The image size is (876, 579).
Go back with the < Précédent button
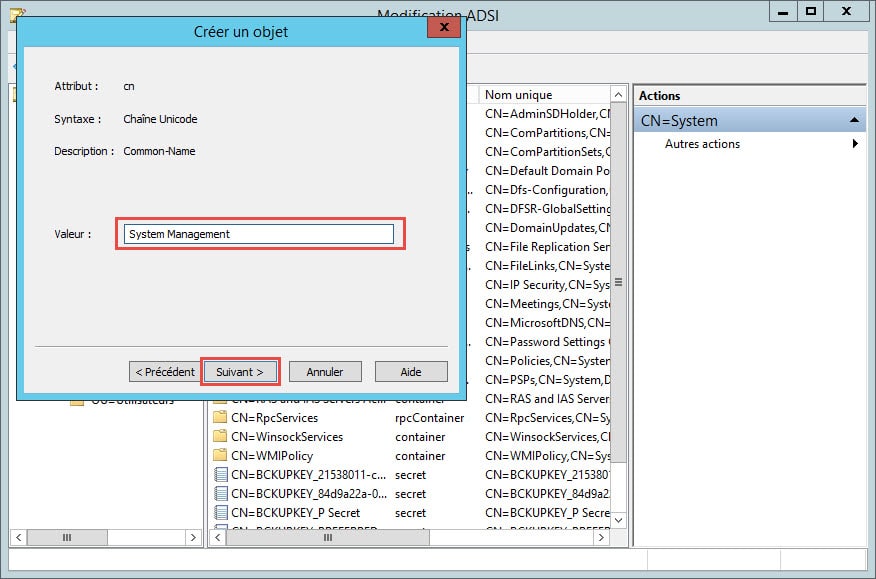click(x=164, y=372)
